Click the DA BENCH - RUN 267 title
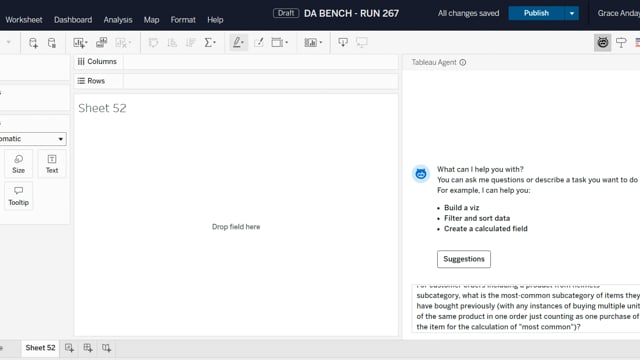This screenshot has width=640, height=360. (351, 13)
